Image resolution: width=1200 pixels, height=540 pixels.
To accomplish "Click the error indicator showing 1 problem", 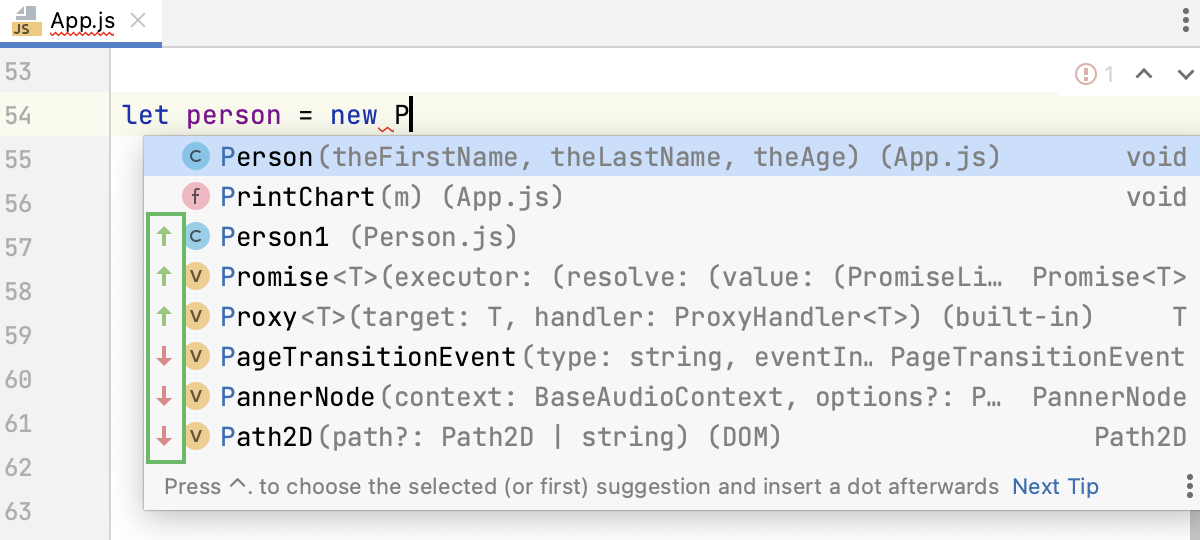I will click(x=1094, y=74).
